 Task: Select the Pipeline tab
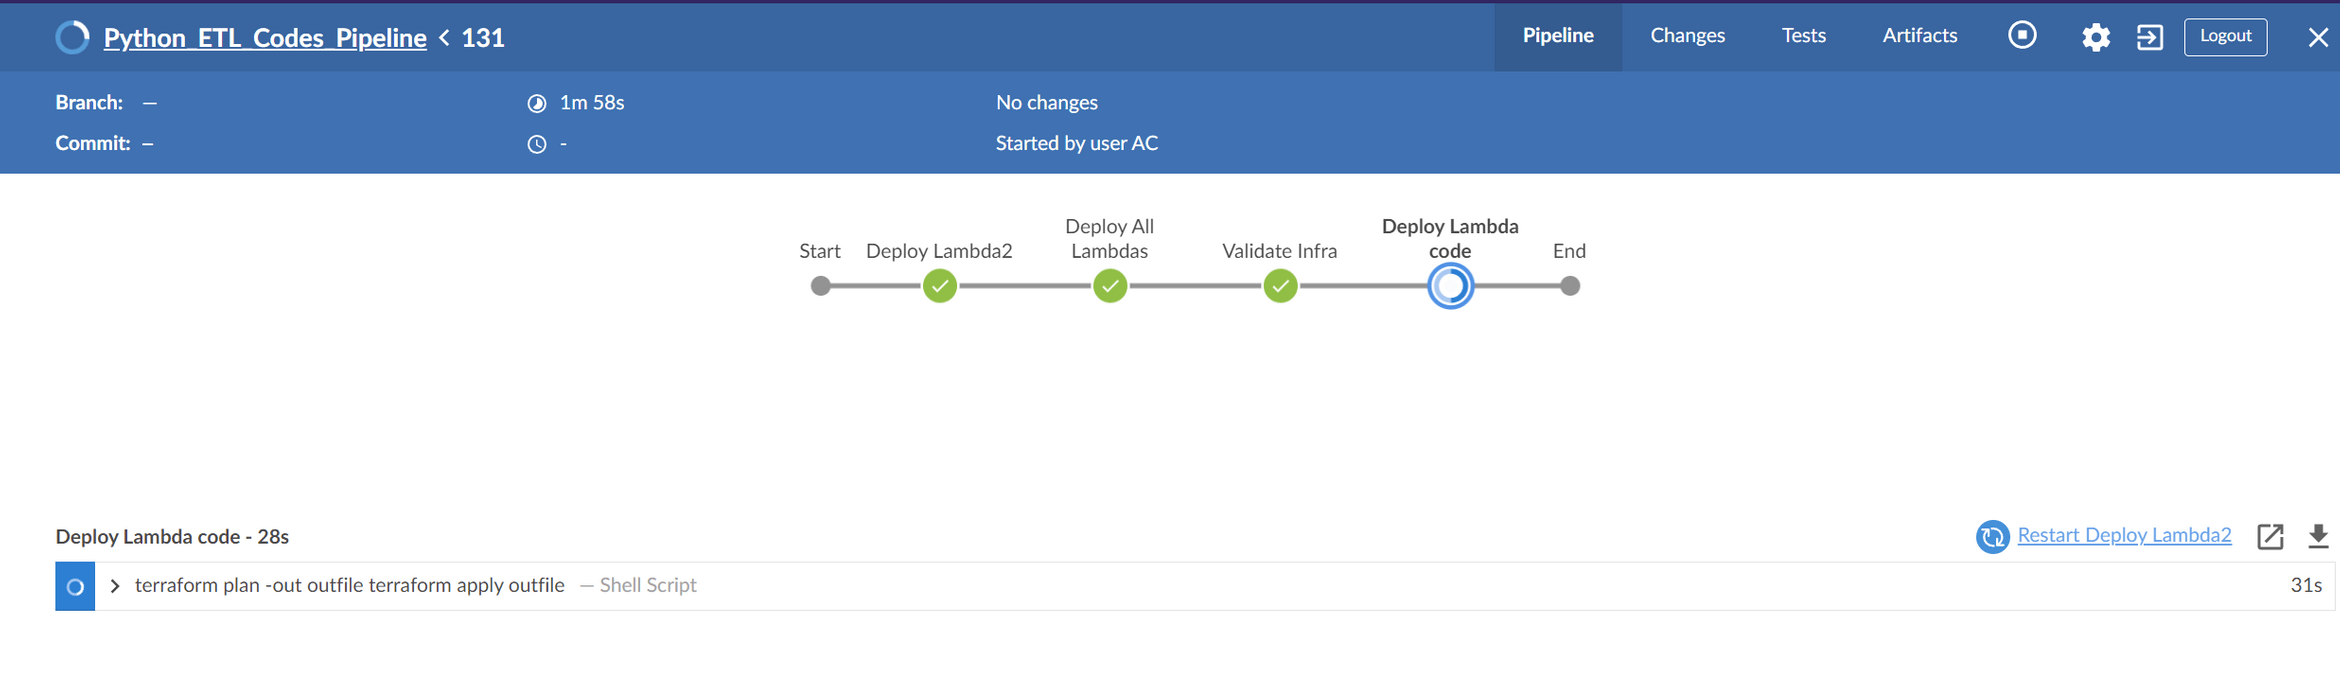click(x=1557, y=36)
